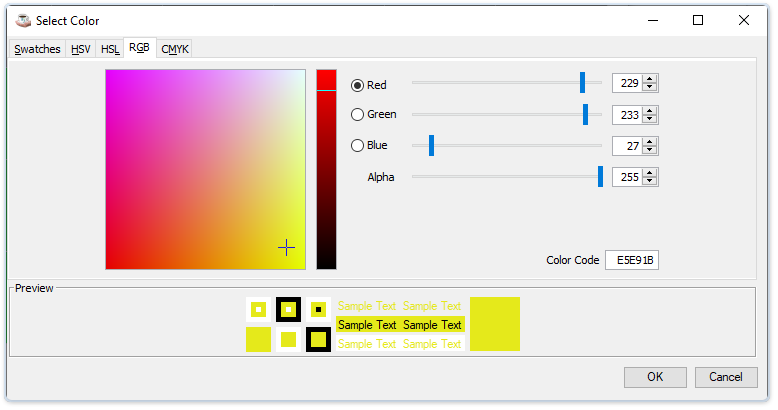Confirm the color with OK button
The height and width of the screenshot is (410, 778).
[655, 377]
